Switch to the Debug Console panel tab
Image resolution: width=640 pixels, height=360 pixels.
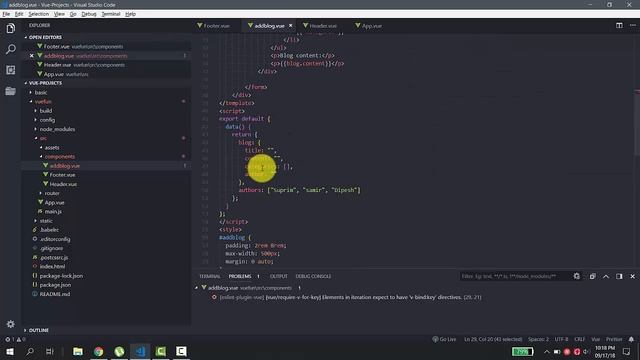tap(313, 276)
